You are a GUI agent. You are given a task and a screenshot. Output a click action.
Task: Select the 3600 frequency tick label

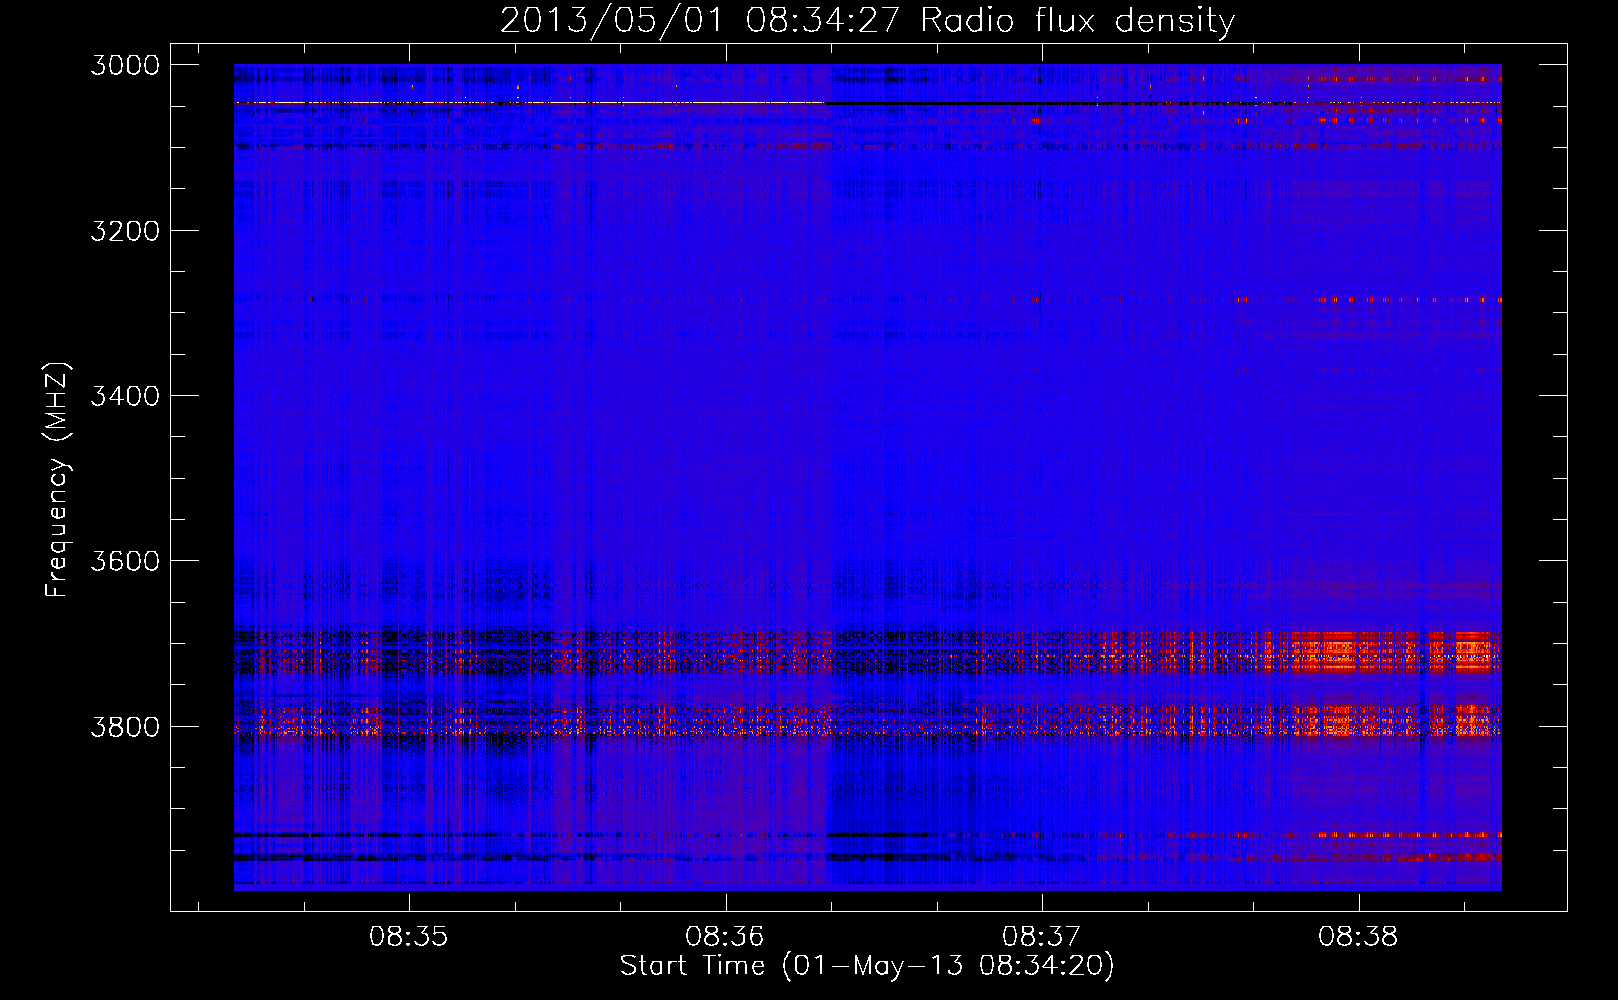pos(125,561)
